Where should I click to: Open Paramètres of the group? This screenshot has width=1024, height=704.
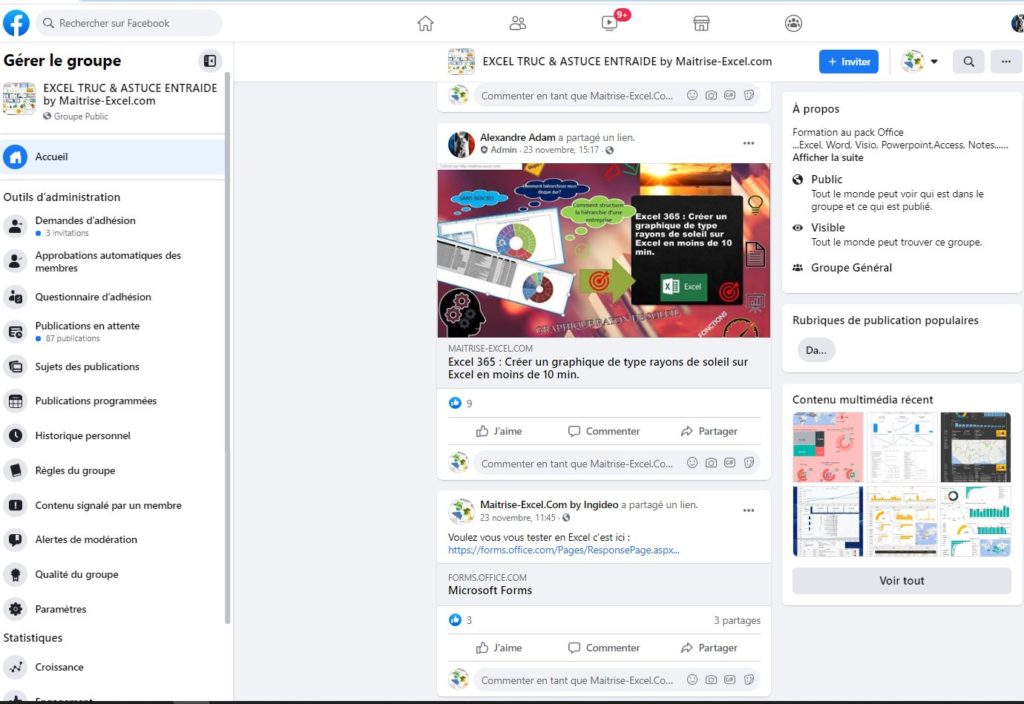[x=112, y=609]
